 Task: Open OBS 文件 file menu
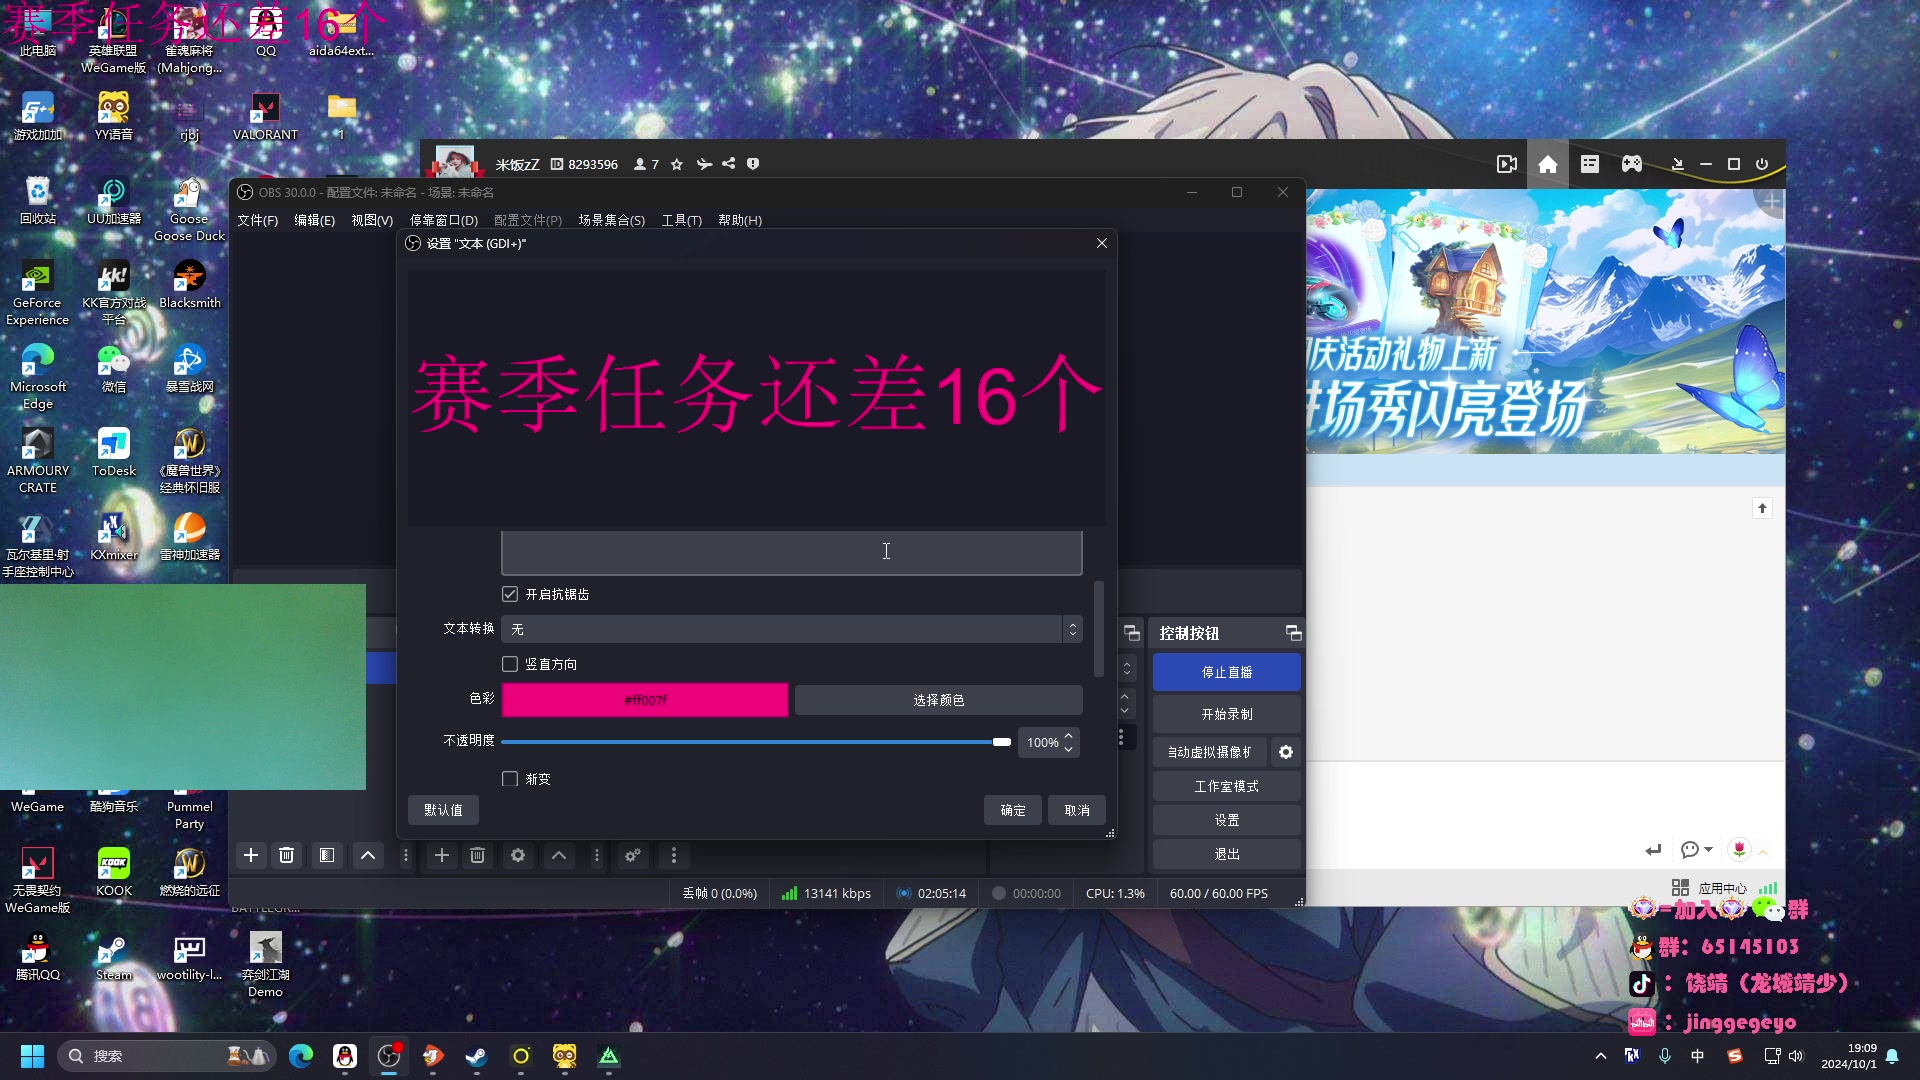click(x=258, y=220)
